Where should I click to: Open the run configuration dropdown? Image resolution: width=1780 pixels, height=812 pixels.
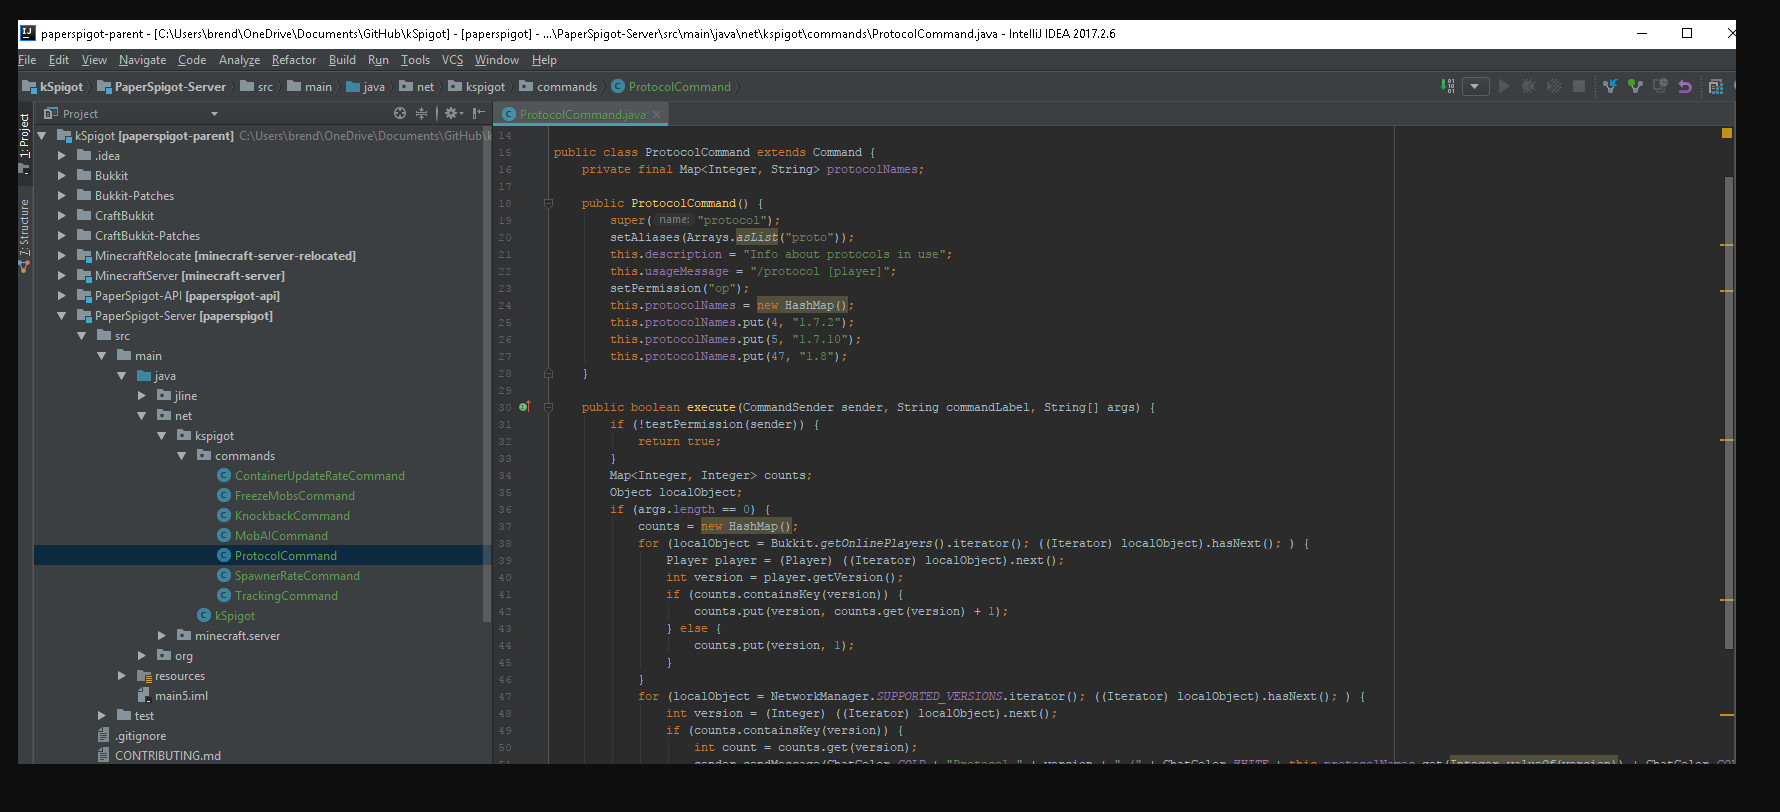tap(1476, 87)
